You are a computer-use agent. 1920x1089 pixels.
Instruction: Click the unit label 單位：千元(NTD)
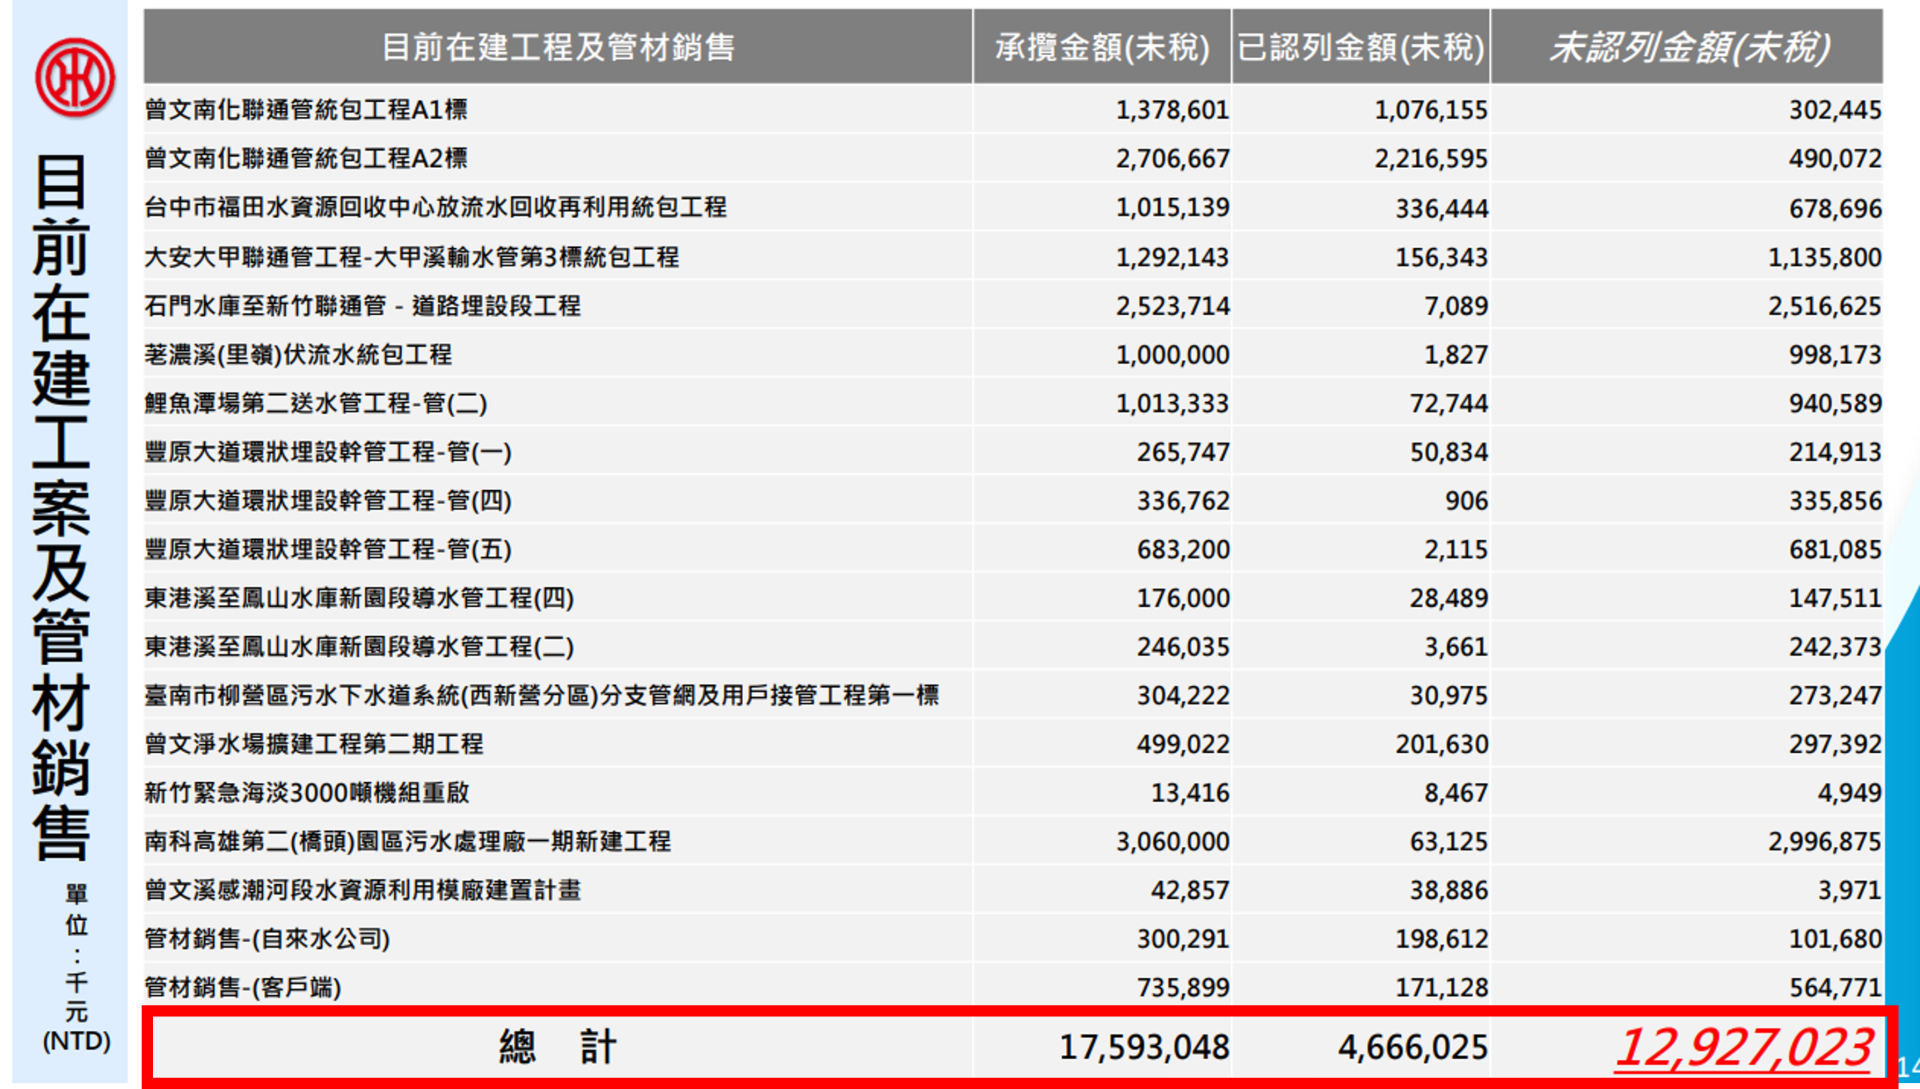tap(76, 967)
